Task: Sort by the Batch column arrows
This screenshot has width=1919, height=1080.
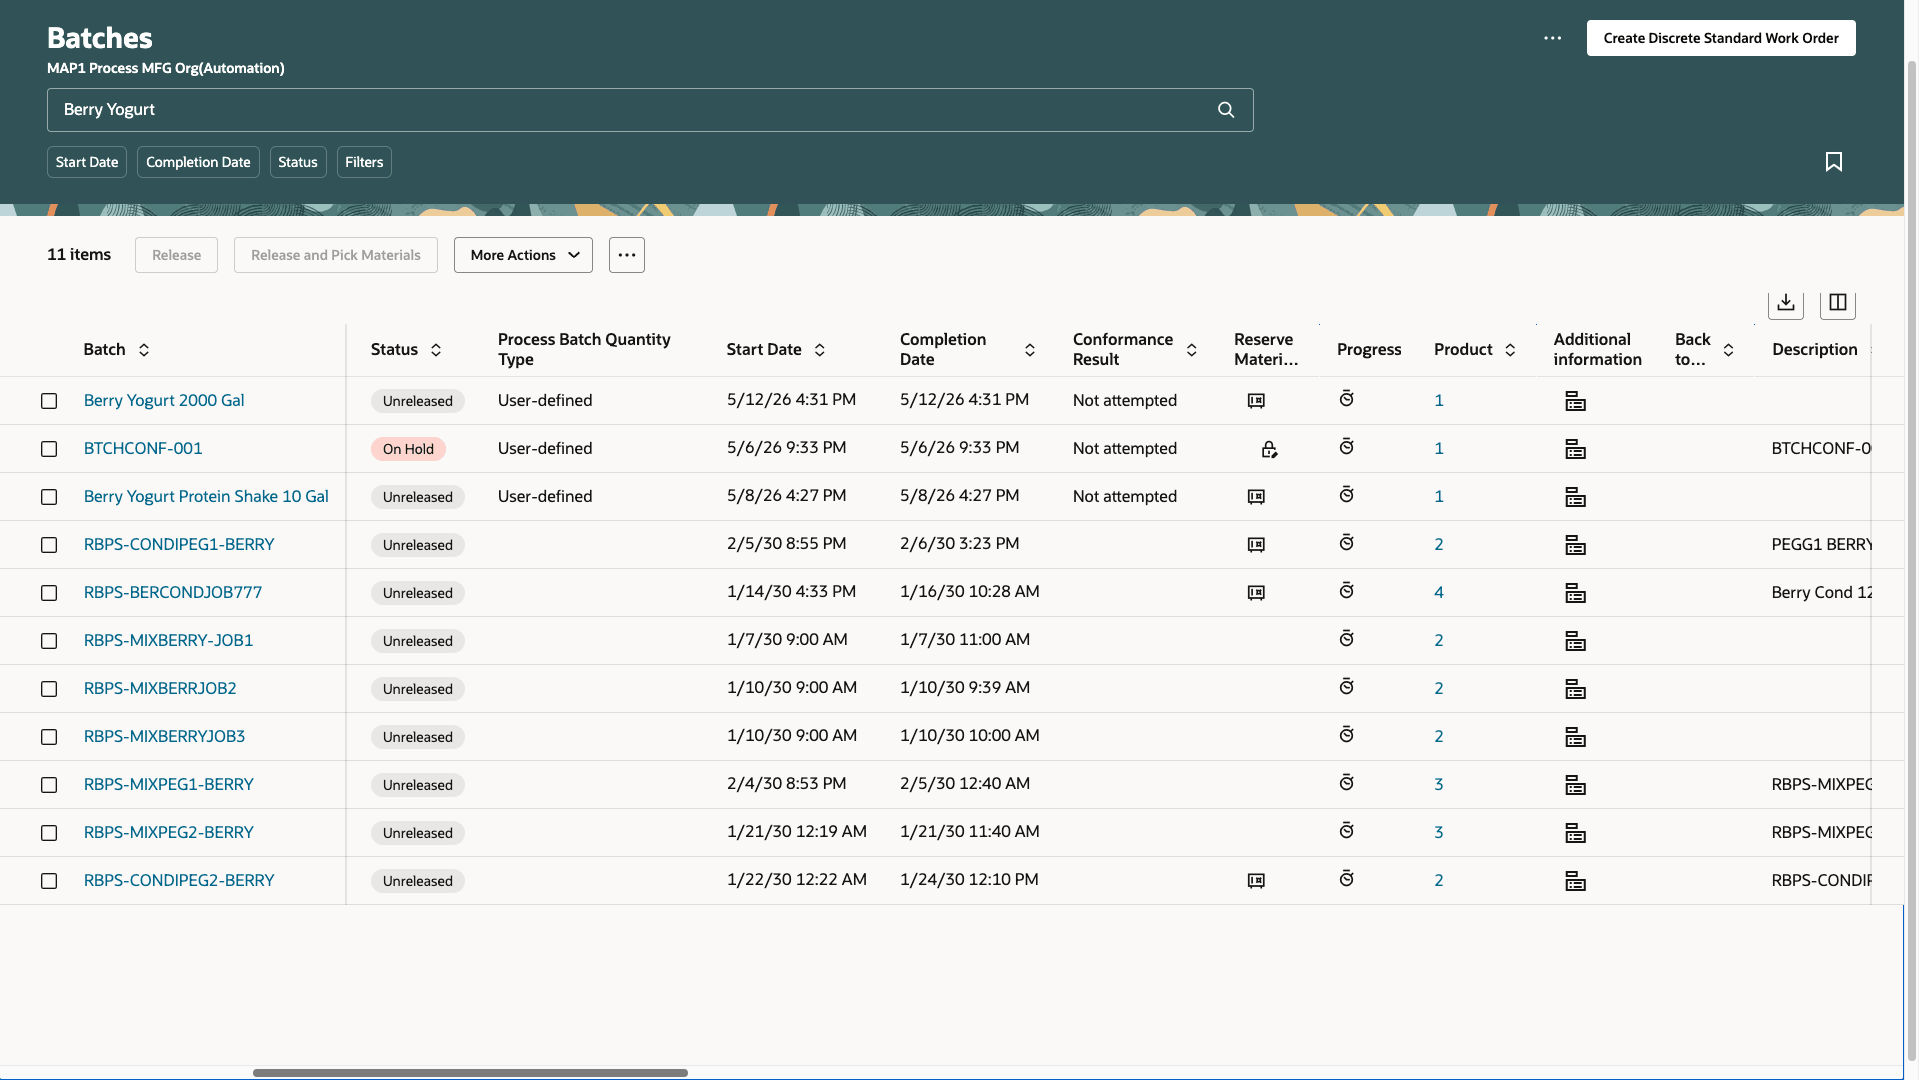Action: 144,350
